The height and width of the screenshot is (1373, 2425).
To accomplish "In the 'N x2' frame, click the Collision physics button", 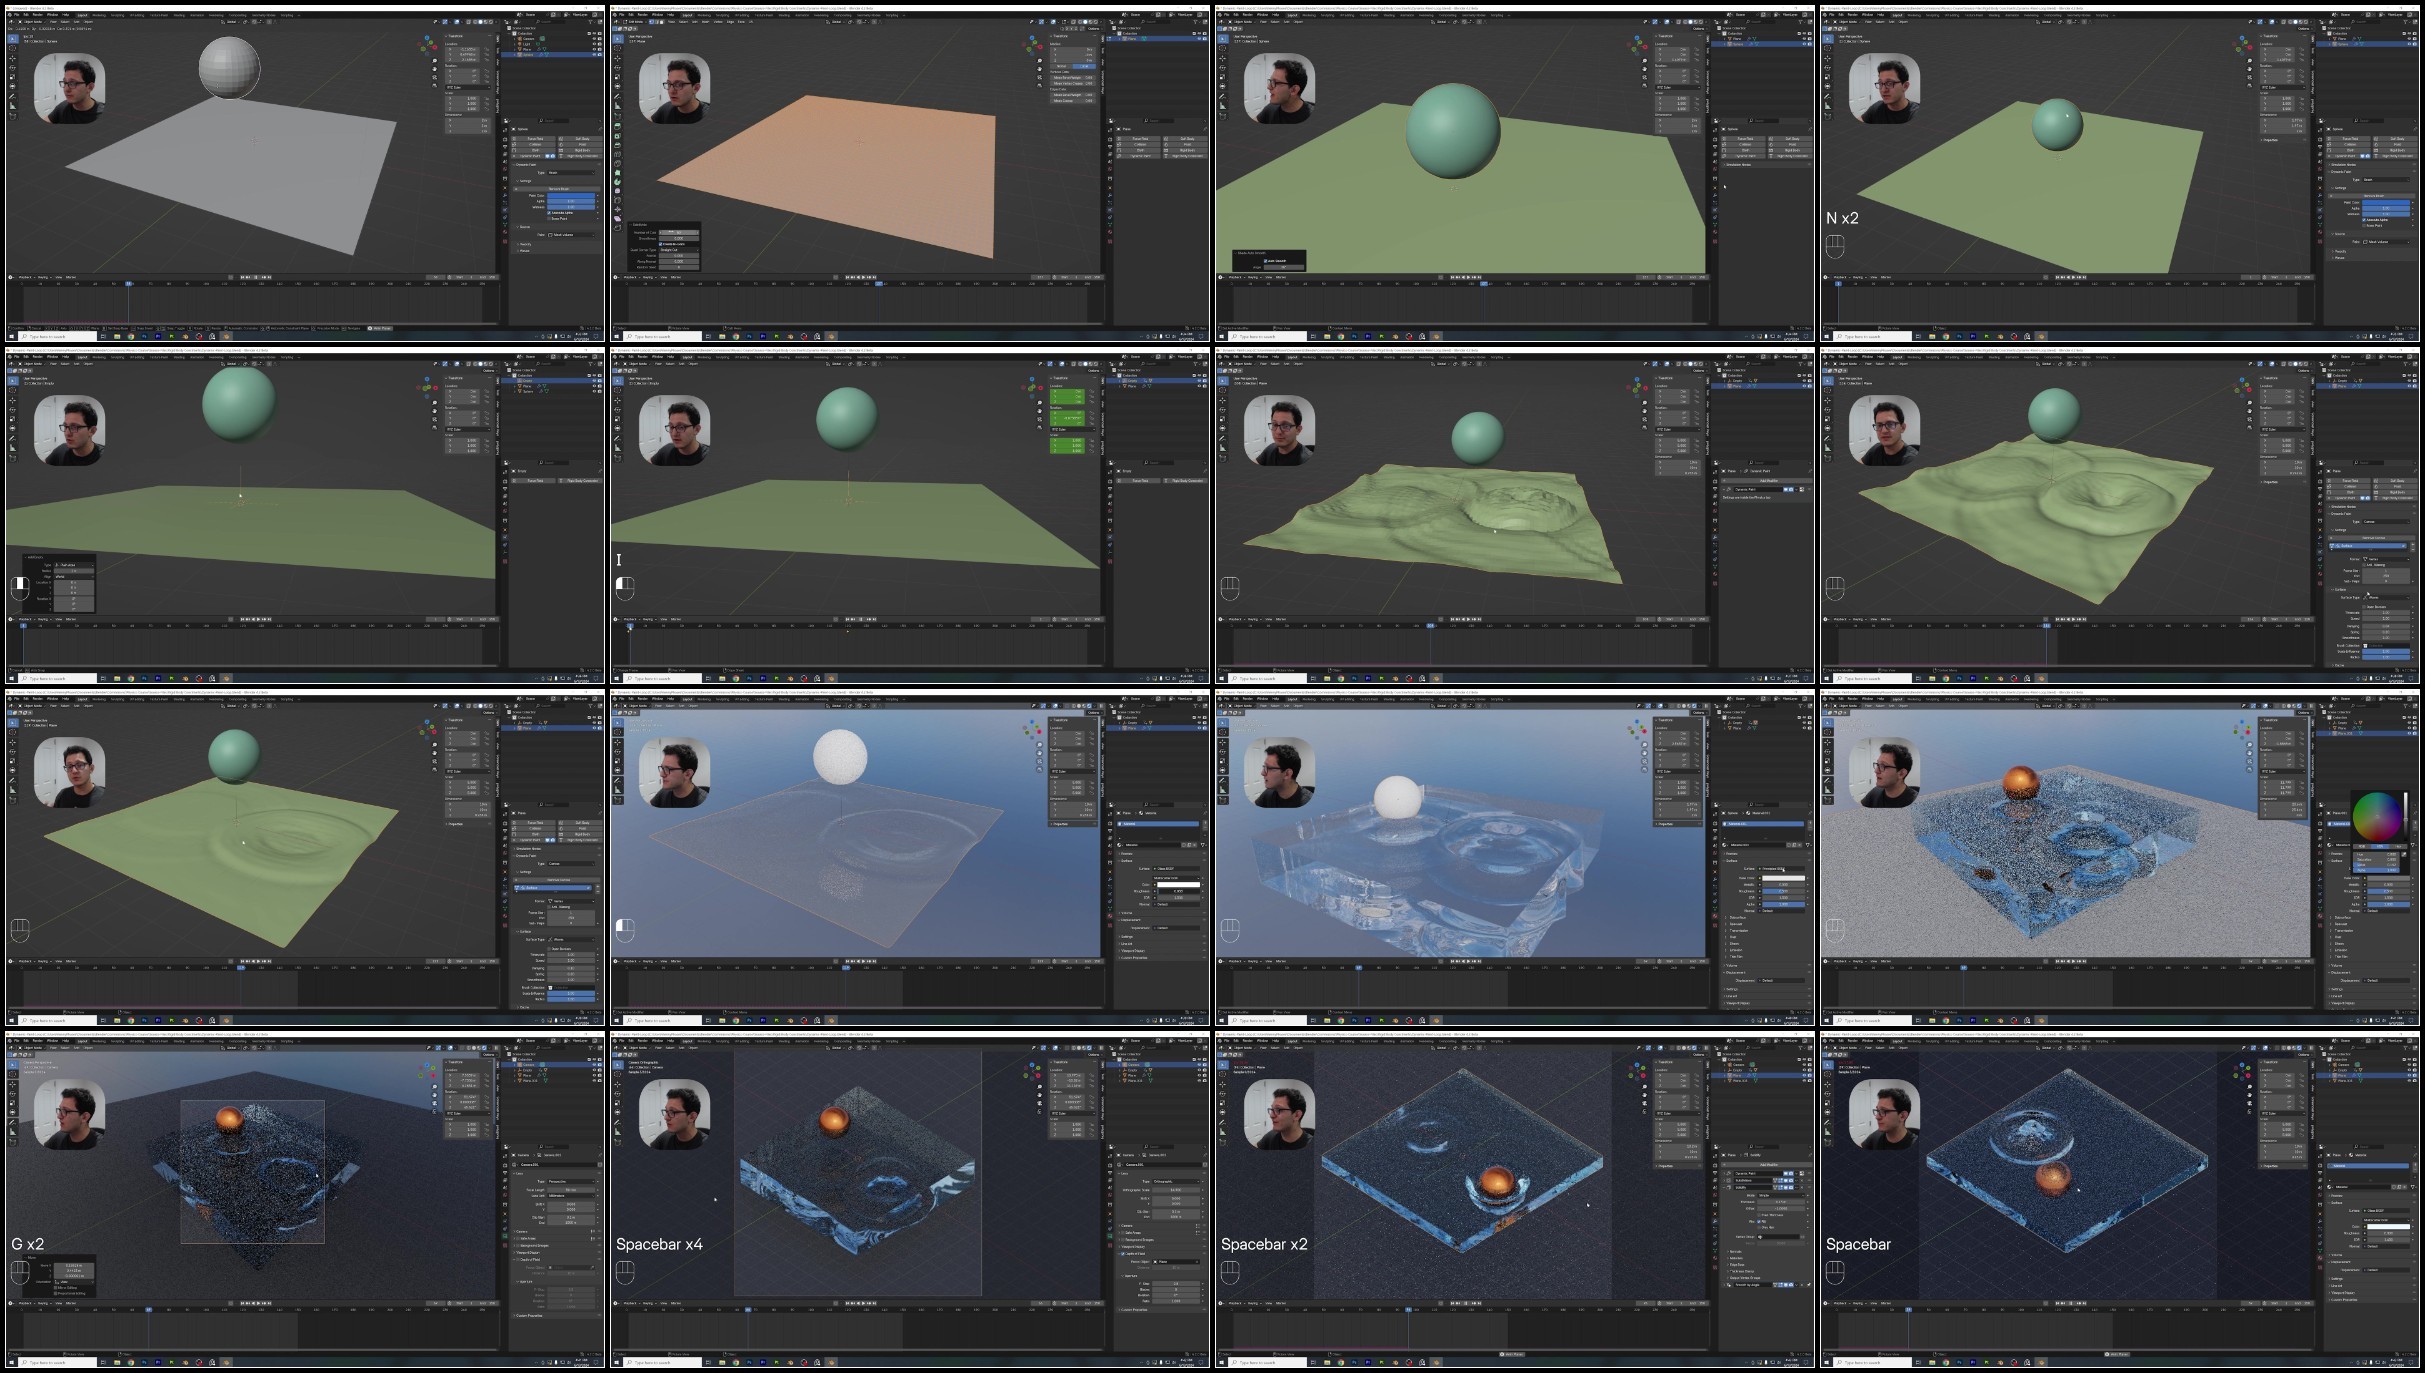I will pyautogui.click(x=2348, y=144).
